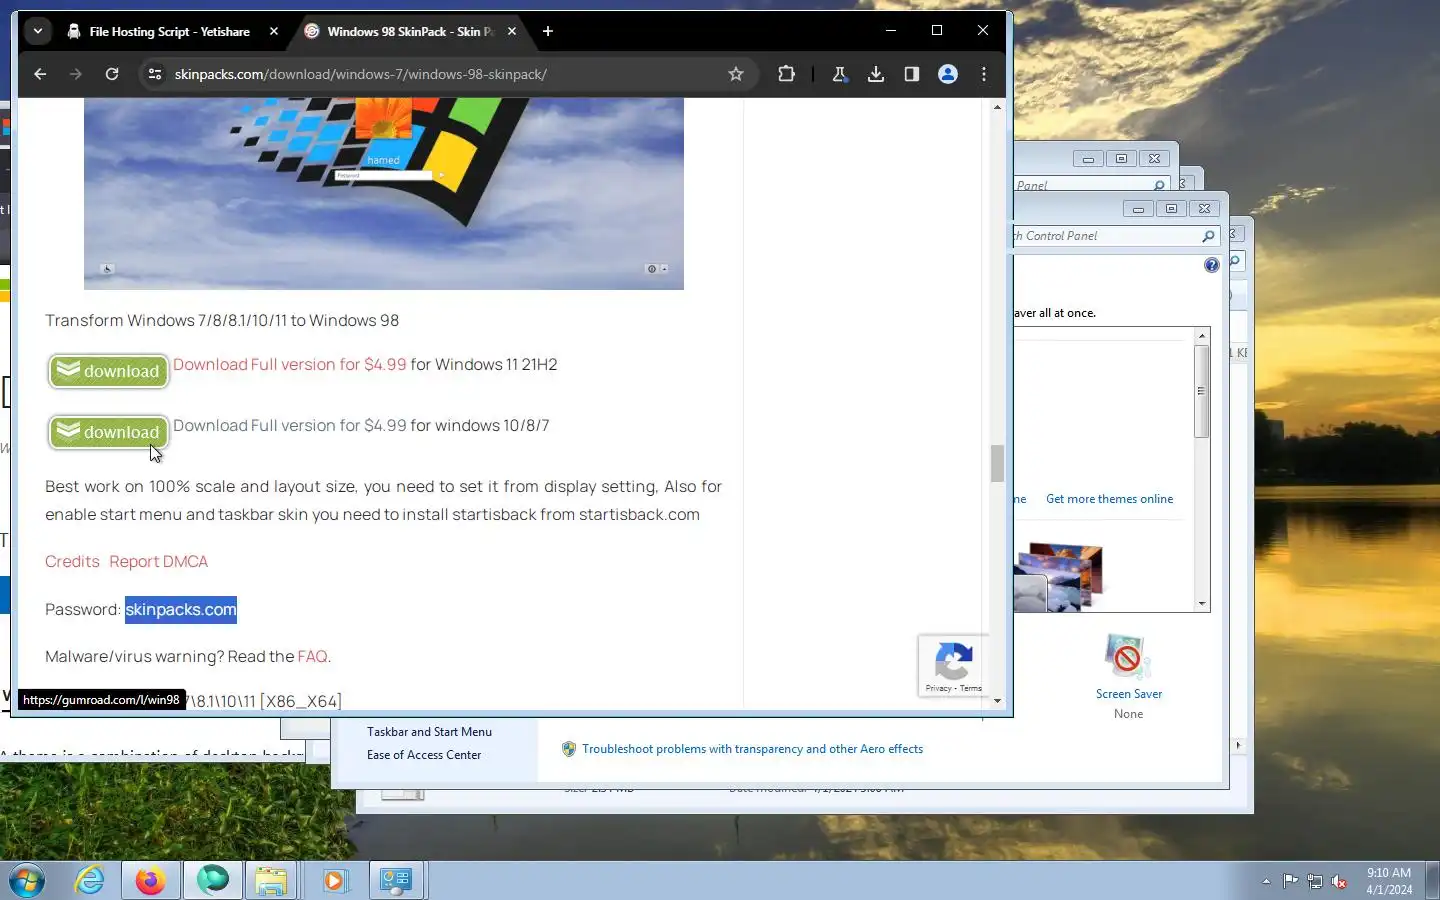Click page scrollbar up arrow
The height and width of the screenshot is (900, 1440).
click(x=997, y=107)
